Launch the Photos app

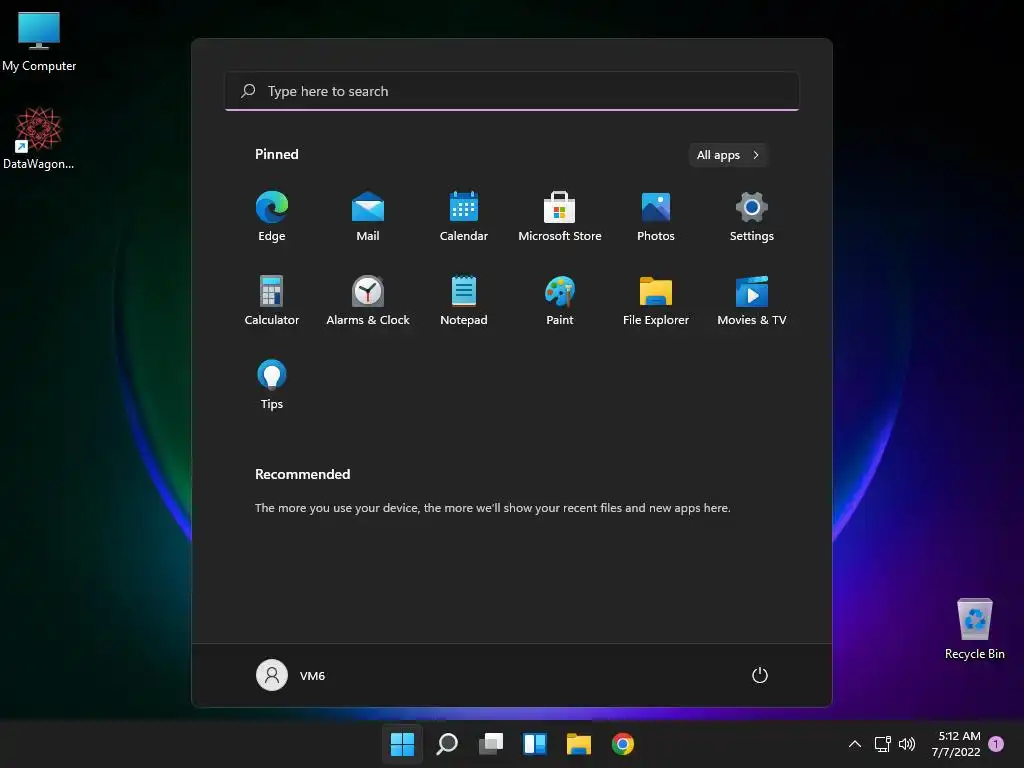point(656,216)
